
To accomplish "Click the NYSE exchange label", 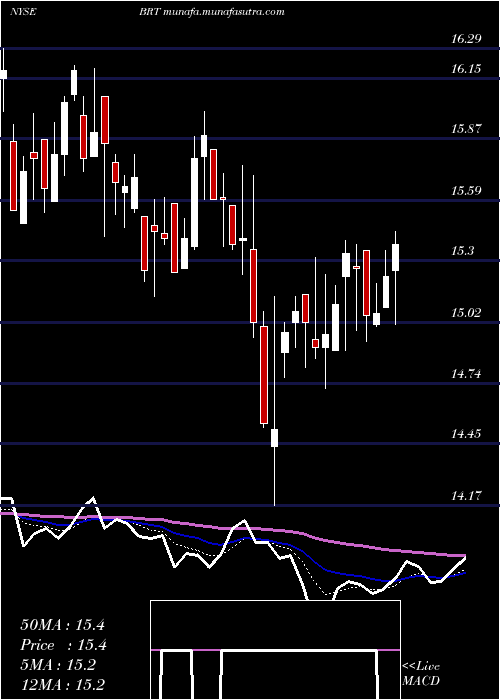I will (23, 12).
